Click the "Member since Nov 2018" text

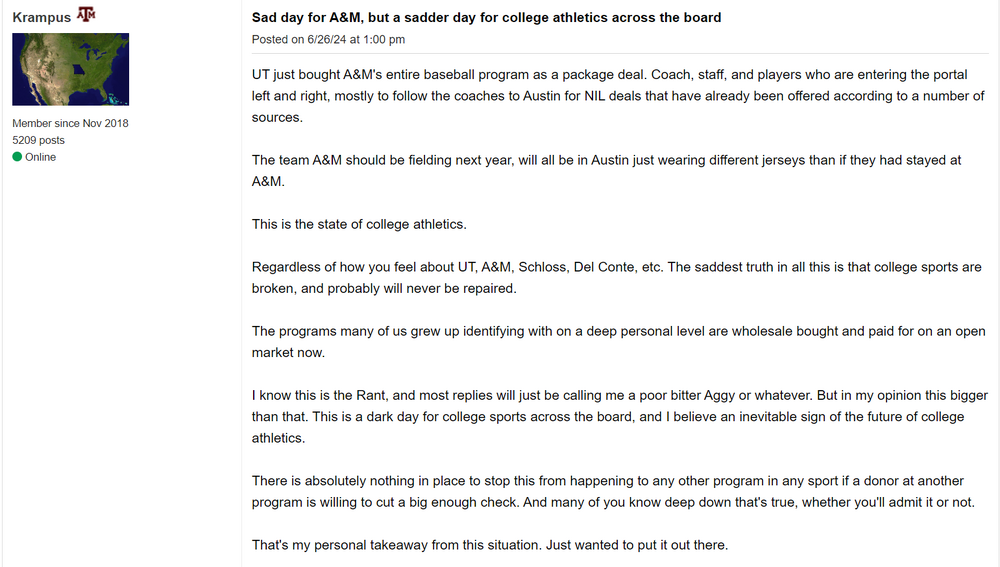point(70,123)
